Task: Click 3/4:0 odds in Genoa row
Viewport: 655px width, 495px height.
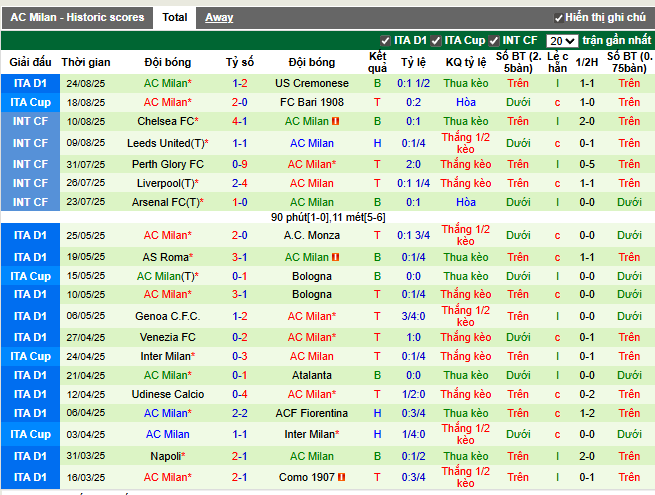Action: click(x=413, y=316)
